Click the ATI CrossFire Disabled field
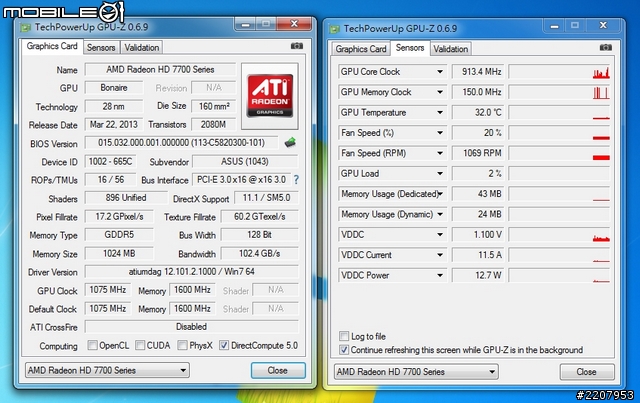 click(x=191, y=327)
